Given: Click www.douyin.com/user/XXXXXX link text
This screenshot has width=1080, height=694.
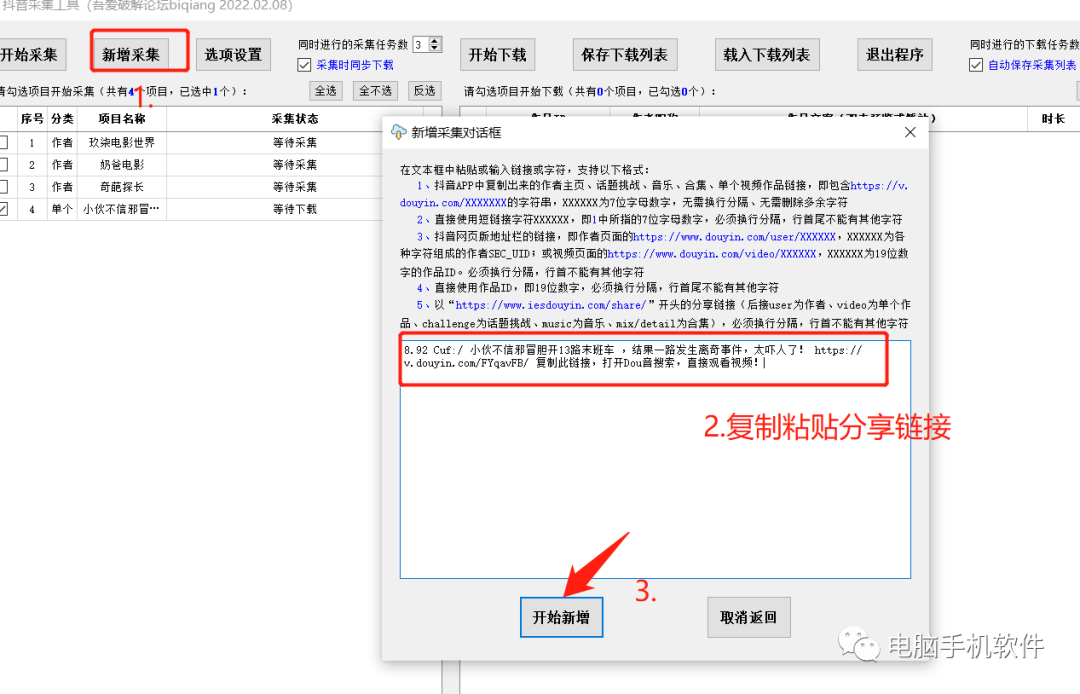Looking at the screenshot, I should pos(734,236).
